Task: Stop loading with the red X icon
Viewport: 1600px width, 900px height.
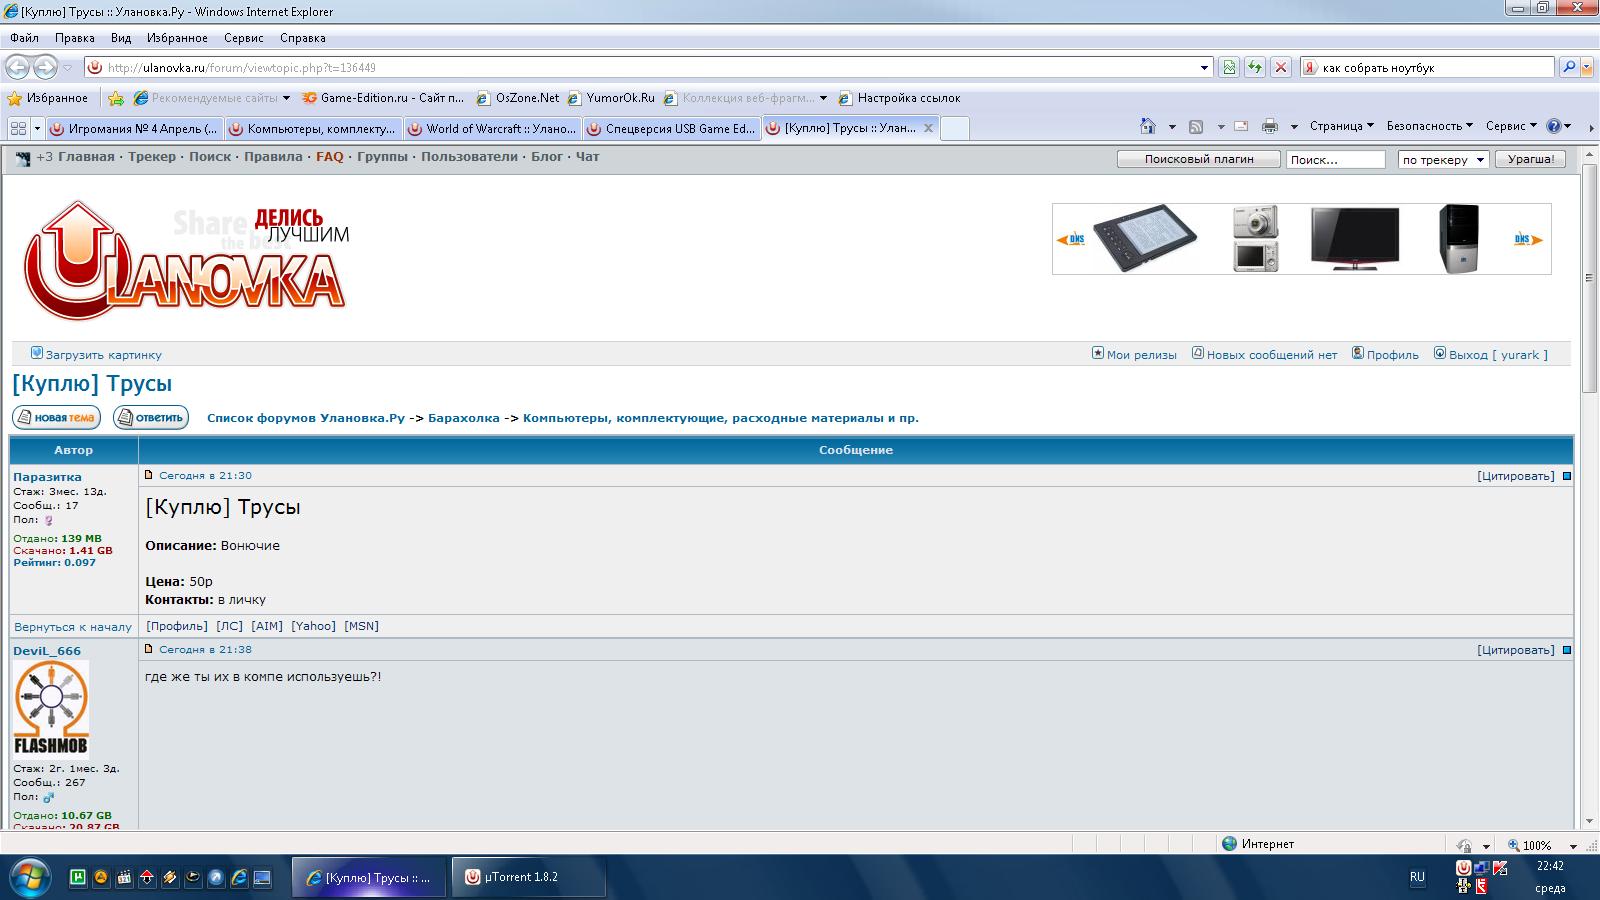Action: coord(1280,67)
